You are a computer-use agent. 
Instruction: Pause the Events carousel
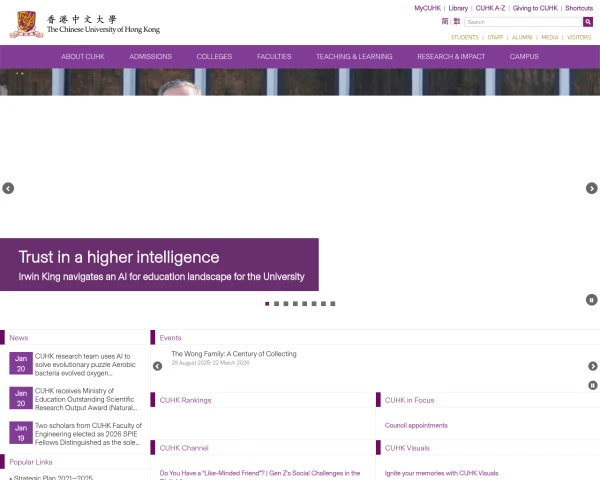tap(592, 385)
